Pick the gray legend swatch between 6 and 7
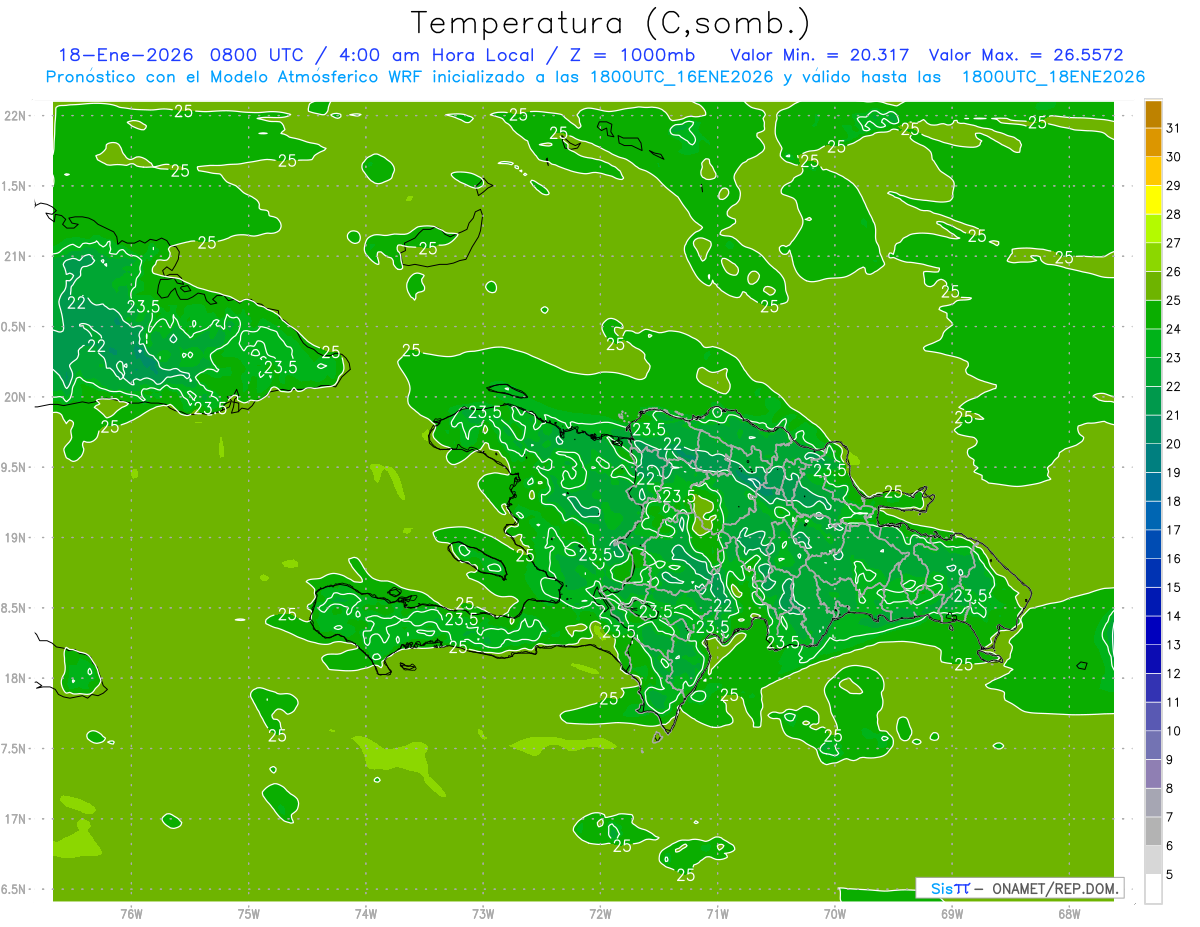 [x=1153, y=832]
